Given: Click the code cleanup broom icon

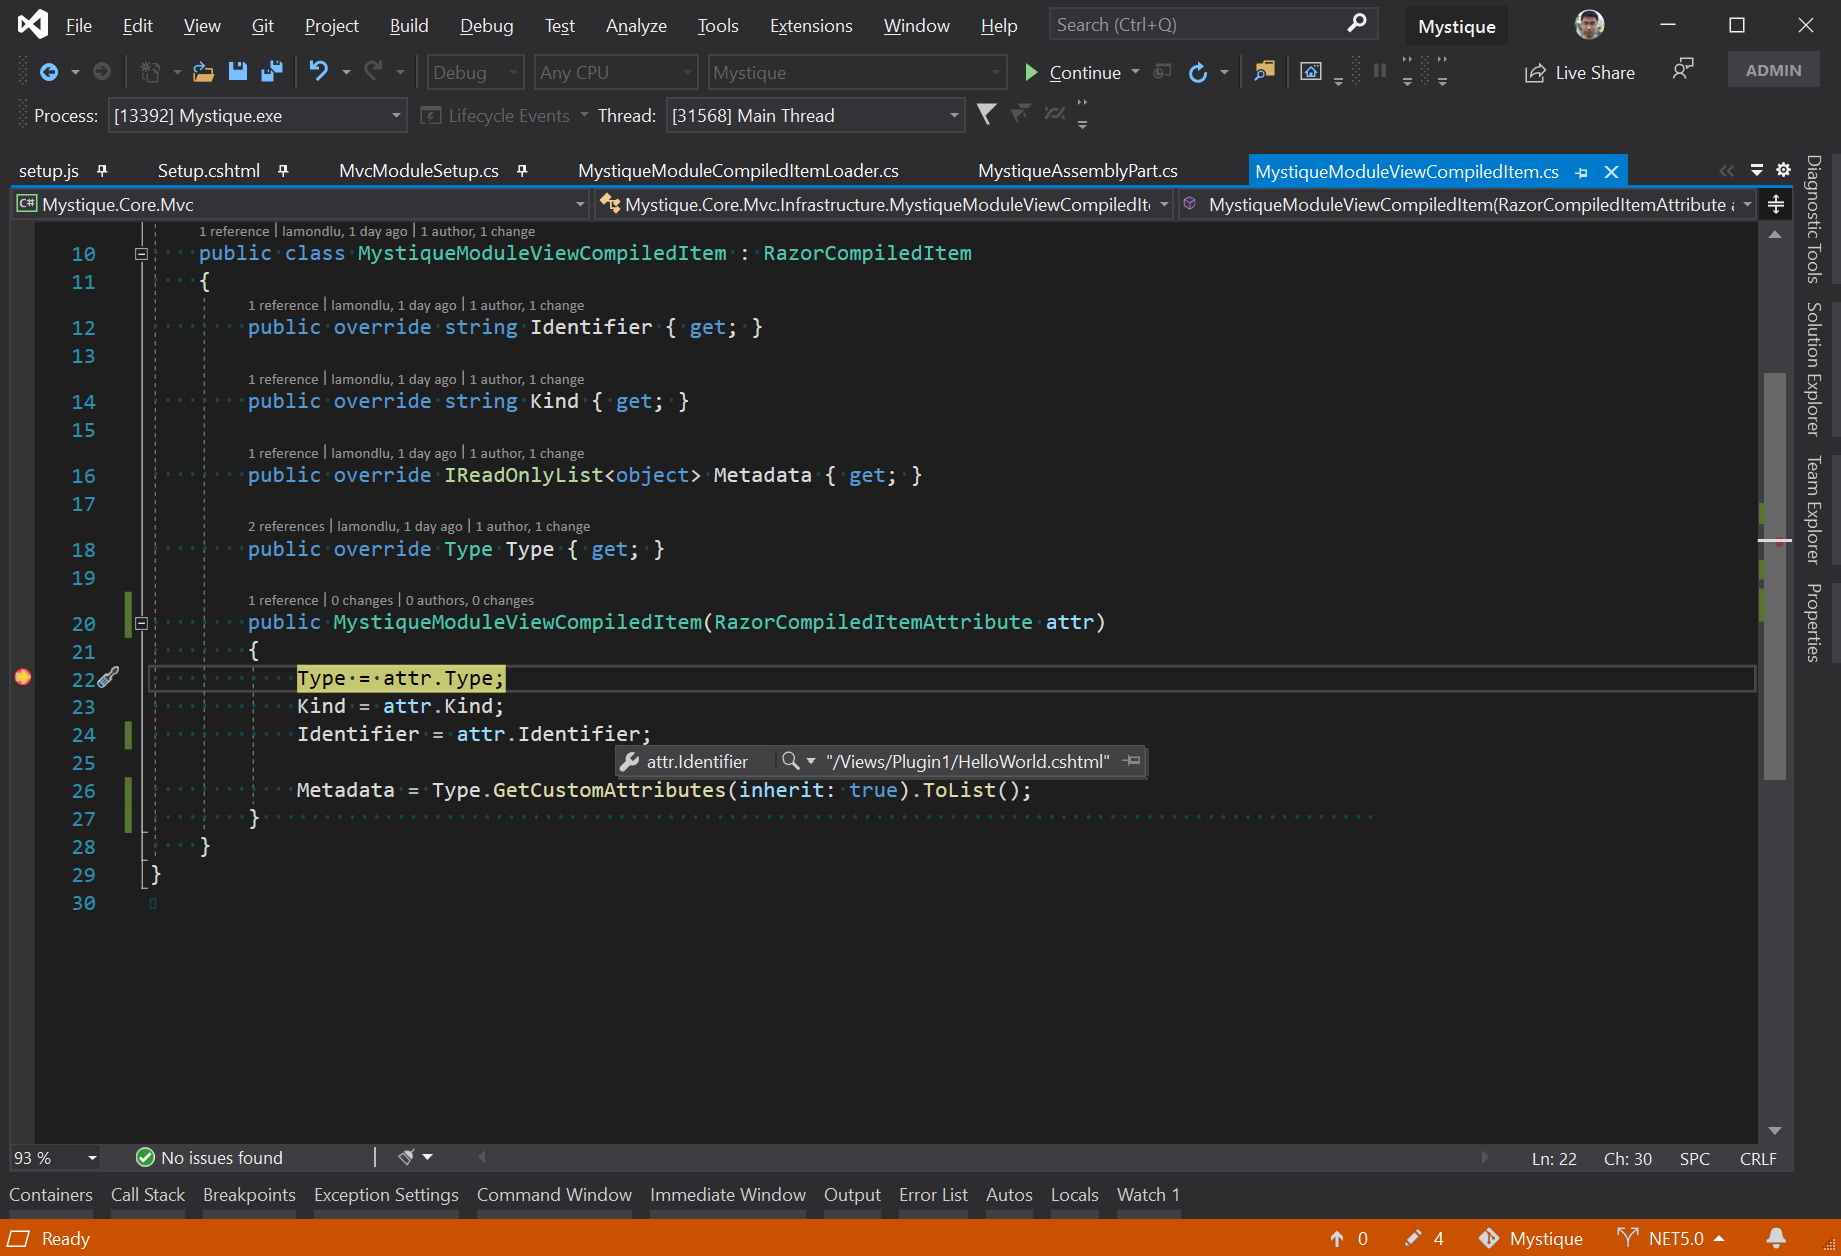Looking at the screenshot, I should coord(406,1157).
